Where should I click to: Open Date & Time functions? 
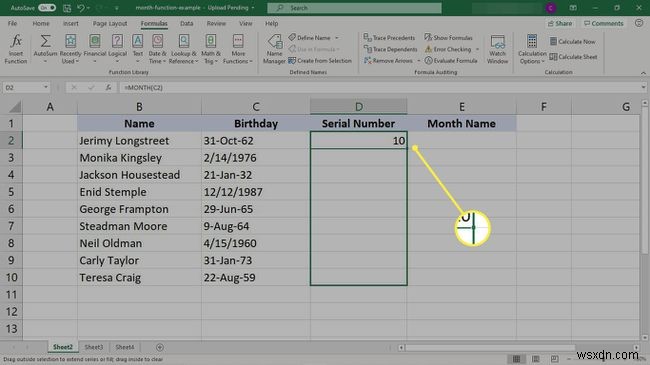(157, 49)
